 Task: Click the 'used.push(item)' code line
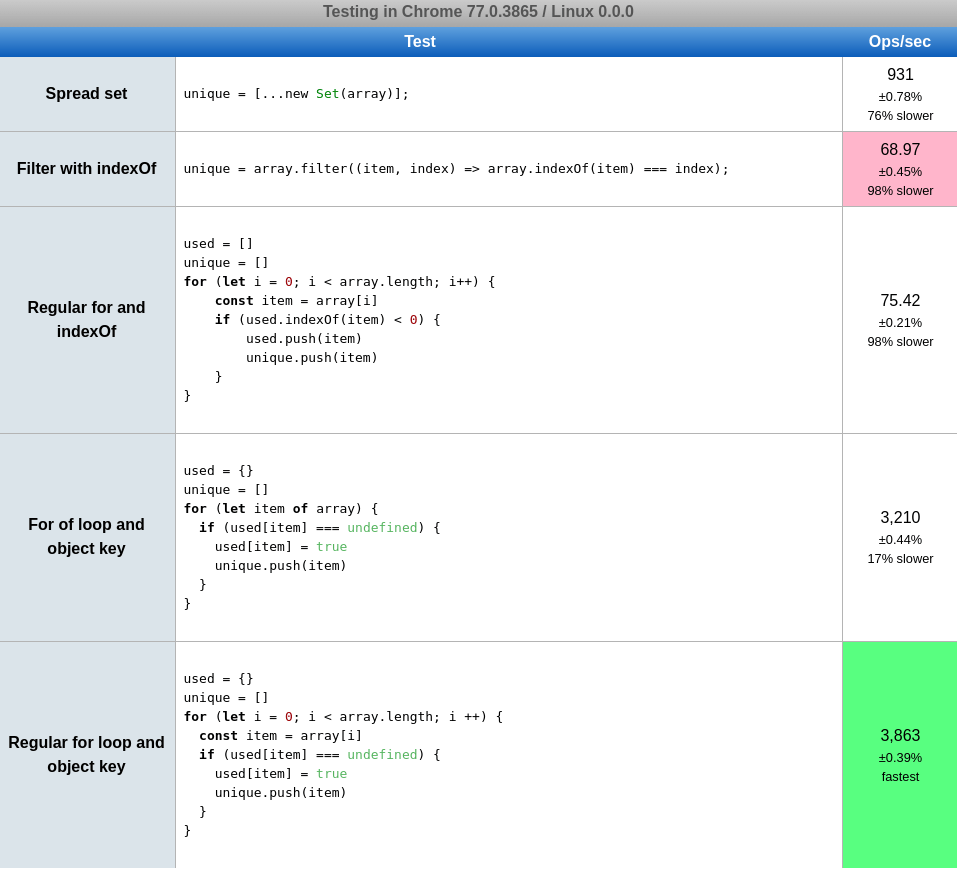coord(304,339)
